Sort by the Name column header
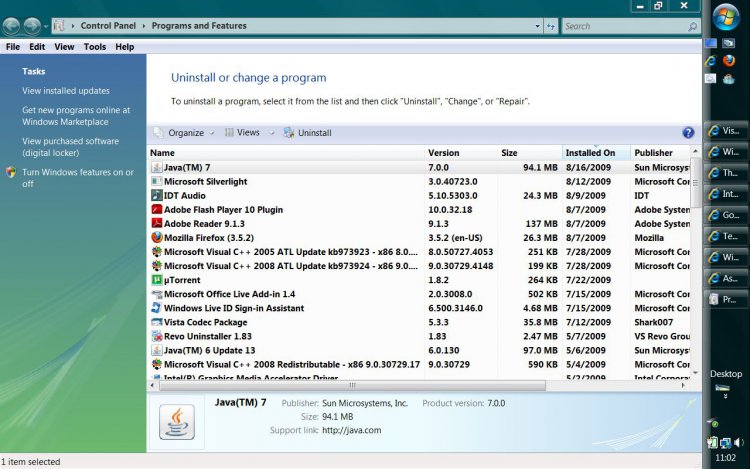 tap(286, 153)
